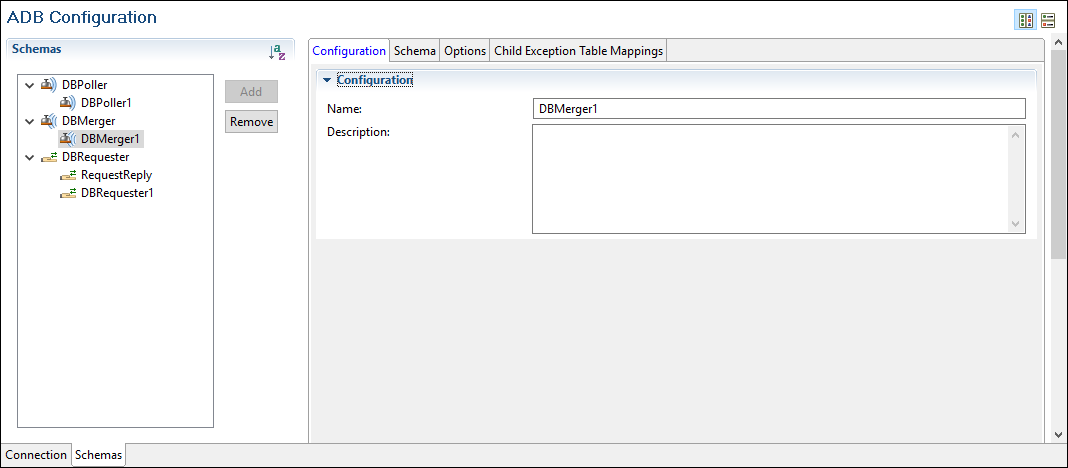Open the Options tab
1068x468 pixels.
465,51
